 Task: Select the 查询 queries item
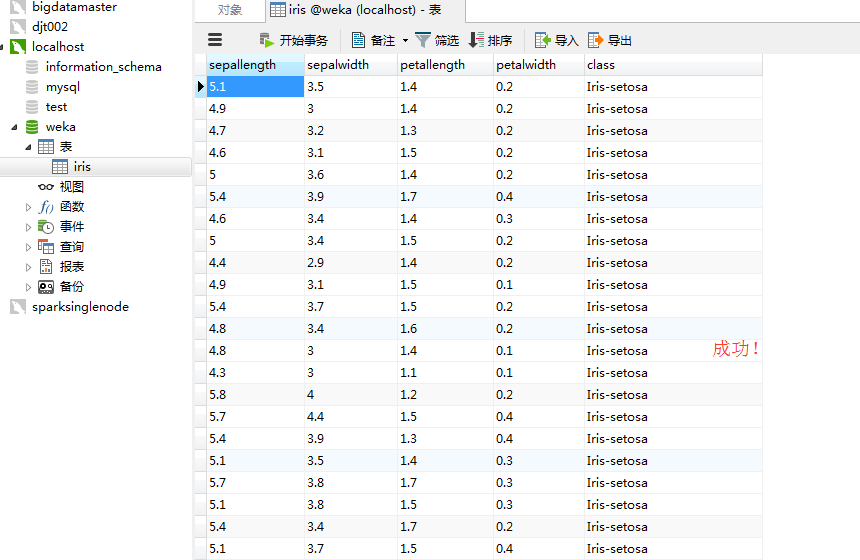[72, 247]
